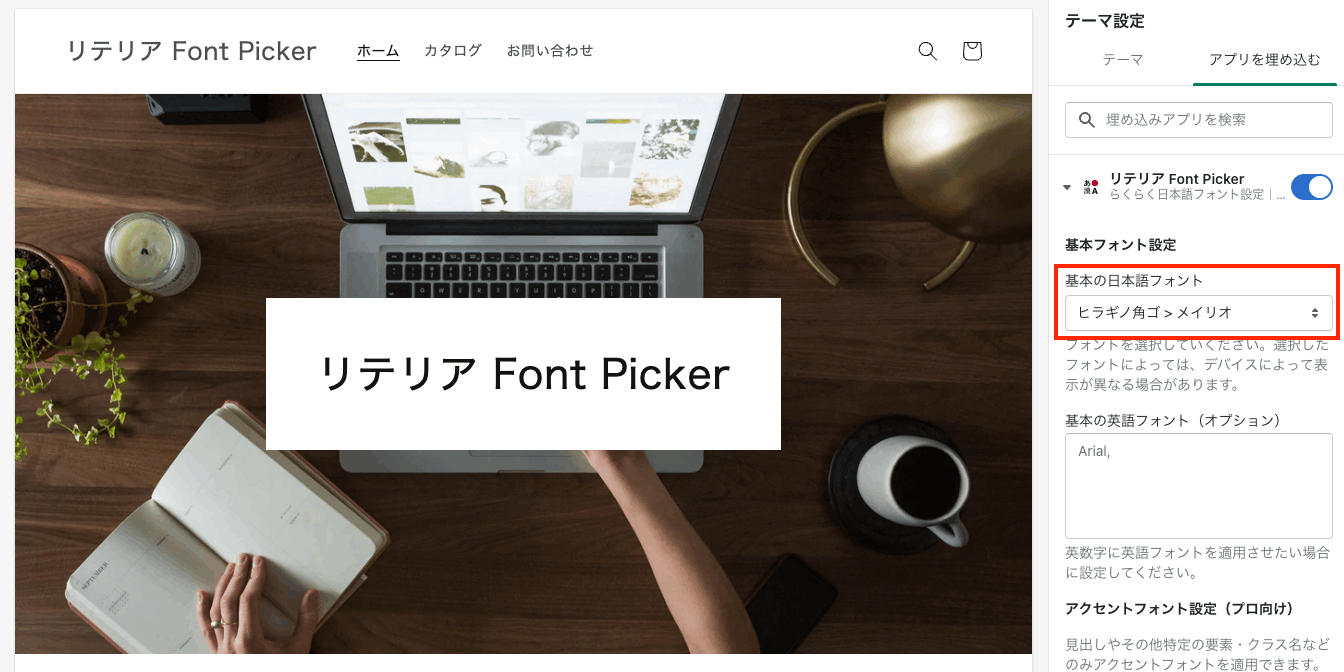This screenshot has height=672, width=1344.
Task: Open the shopping cart icon
Action: pos(972,51)
